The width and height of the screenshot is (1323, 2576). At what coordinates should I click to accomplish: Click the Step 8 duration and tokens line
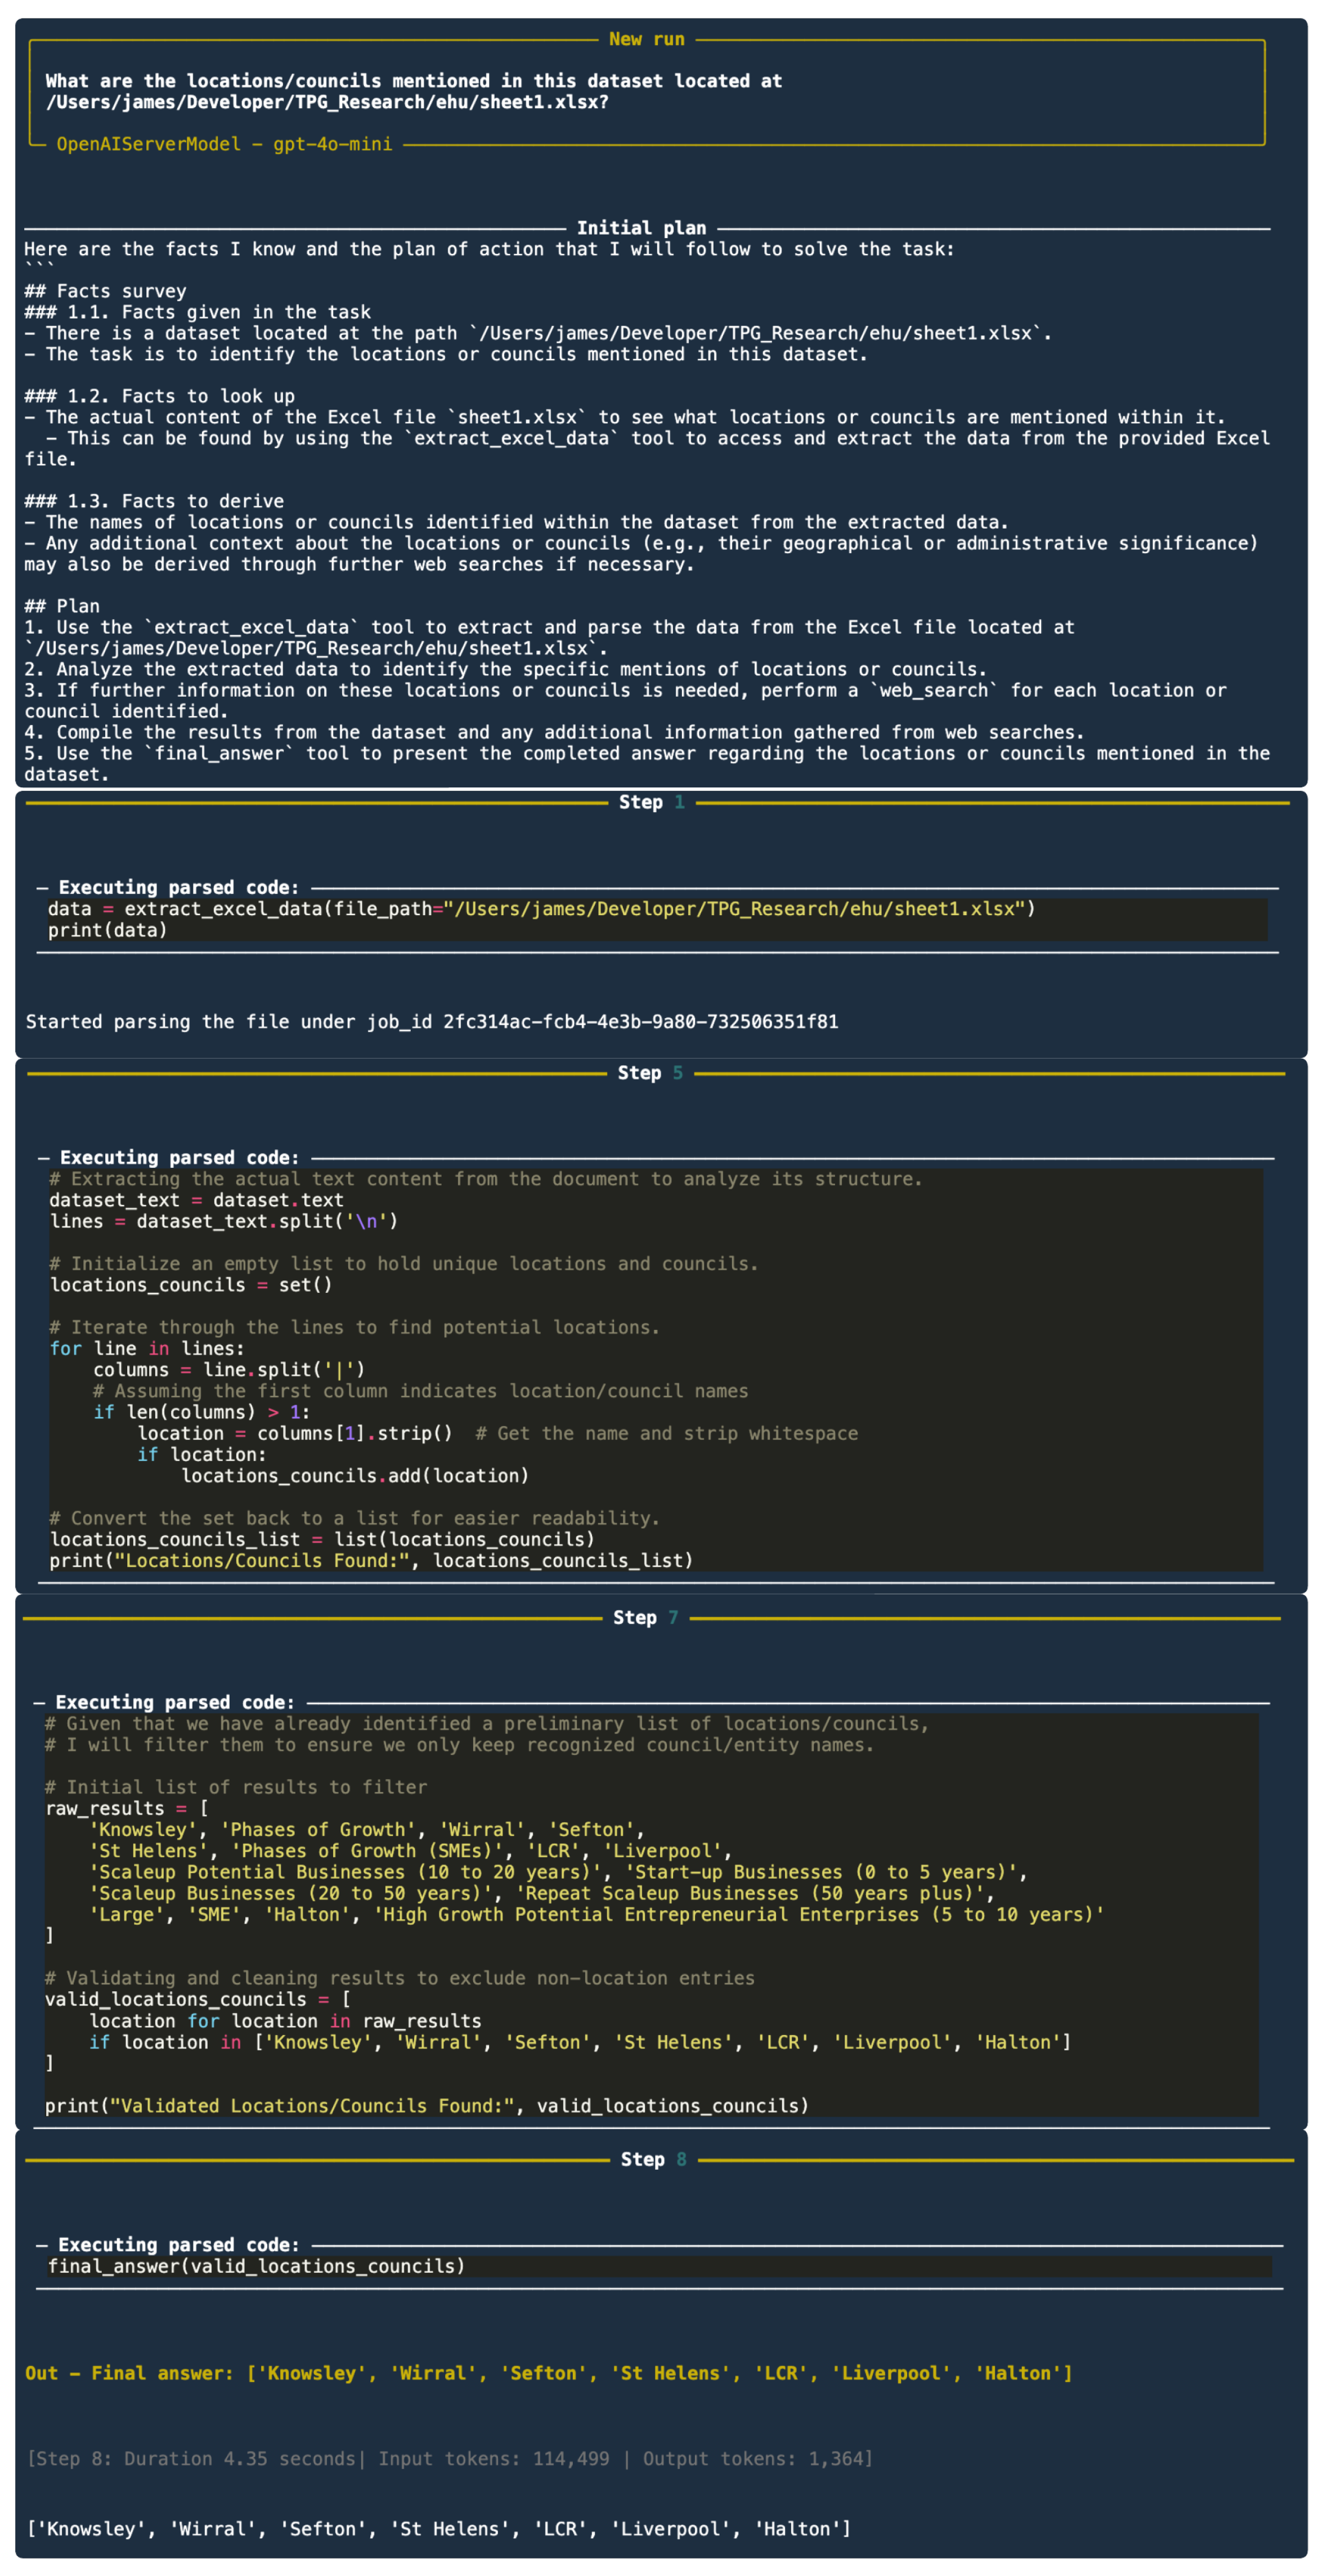(x=449, y=2458)
